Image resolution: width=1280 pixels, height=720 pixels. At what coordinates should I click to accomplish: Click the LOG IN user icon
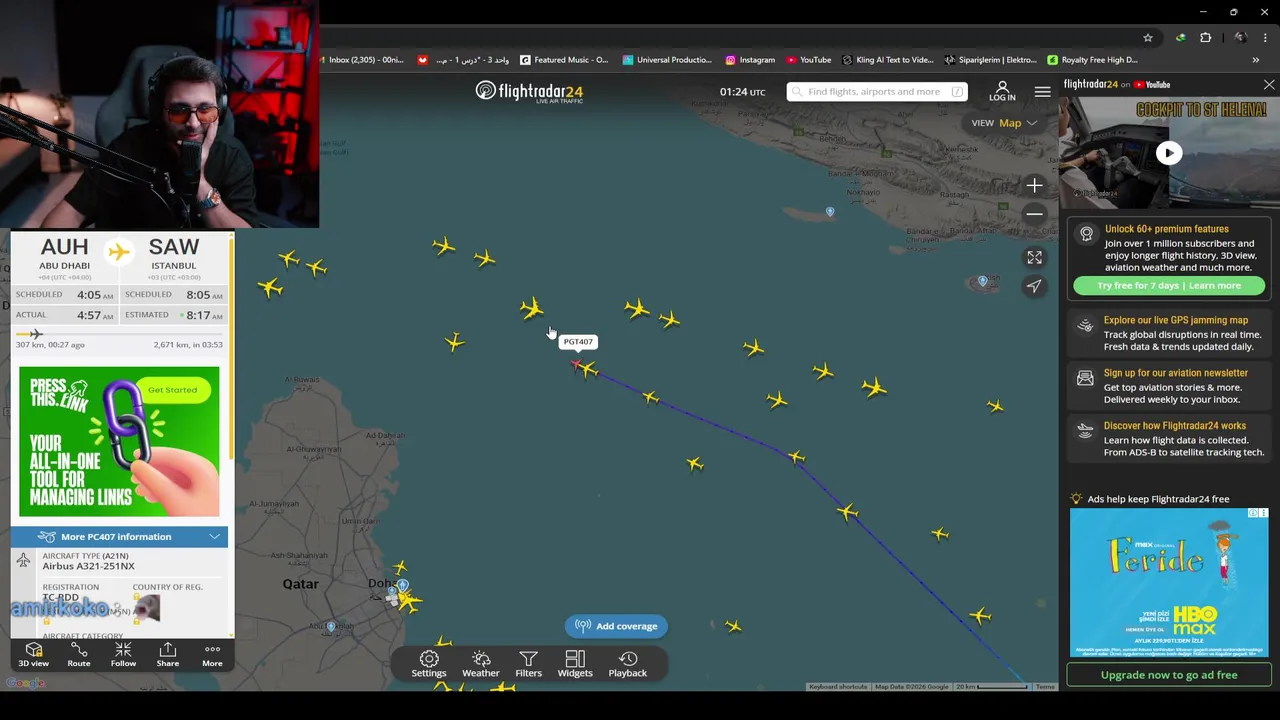1002,91
